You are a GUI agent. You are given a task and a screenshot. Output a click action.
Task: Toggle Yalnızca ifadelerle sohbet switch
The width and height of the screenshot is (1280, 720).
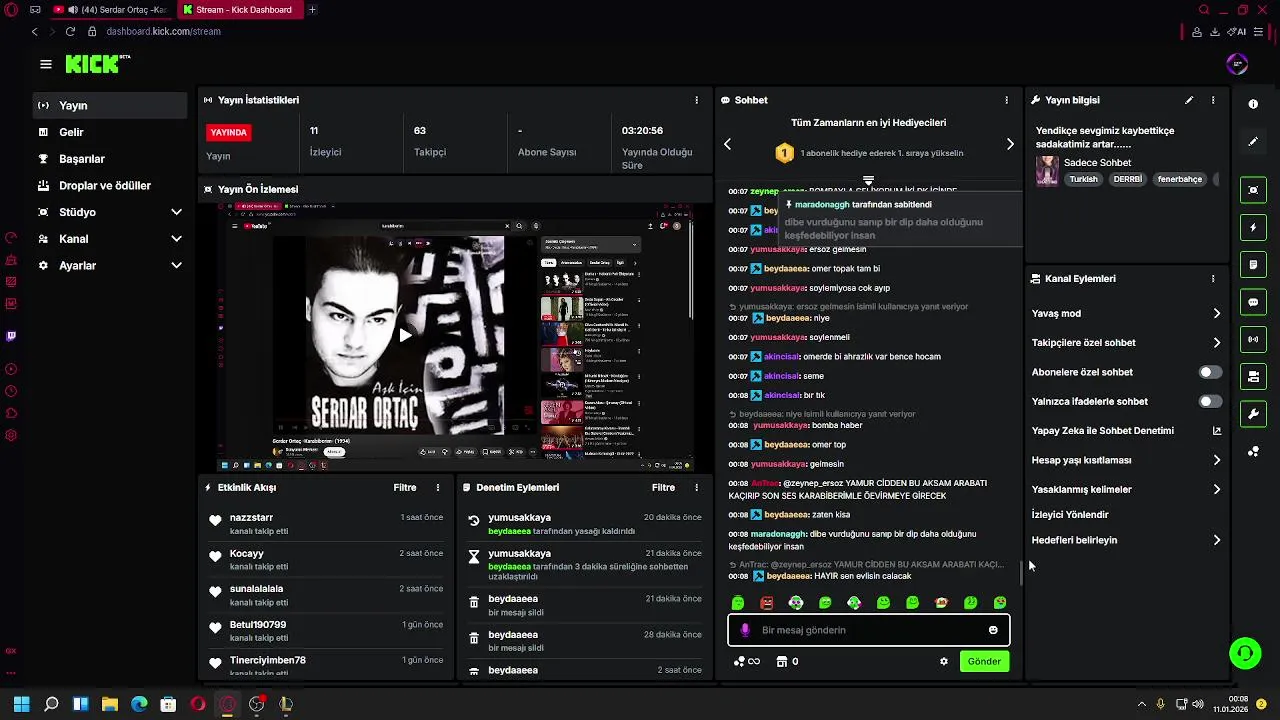1210,401
